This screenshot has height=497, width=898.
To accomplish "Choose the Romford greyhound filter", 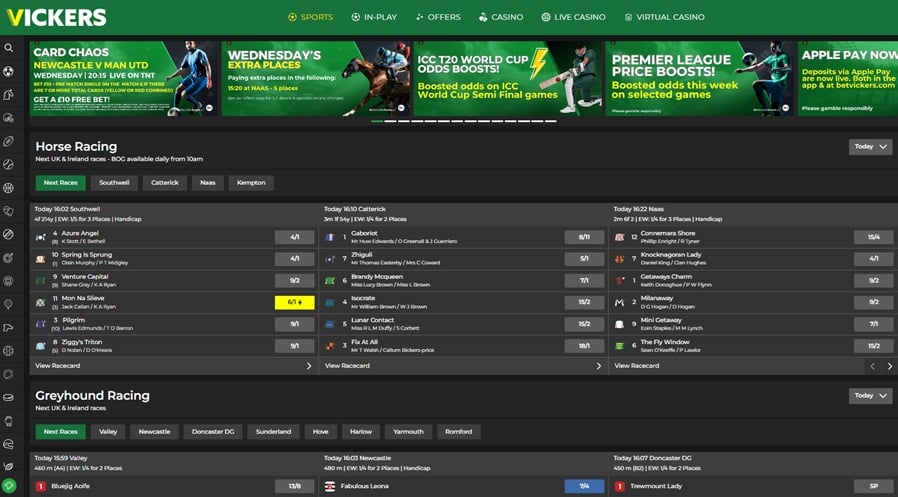I will point(459,432).
